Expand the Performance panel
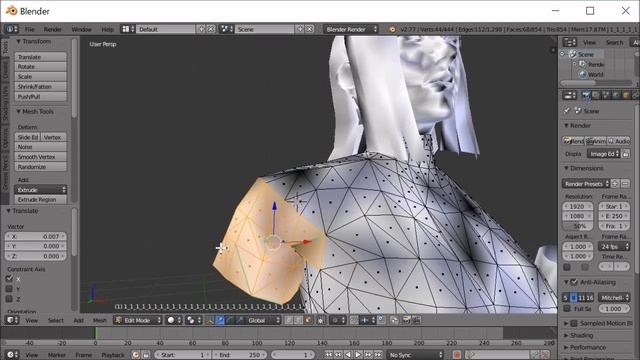 (x=566, y=347)
